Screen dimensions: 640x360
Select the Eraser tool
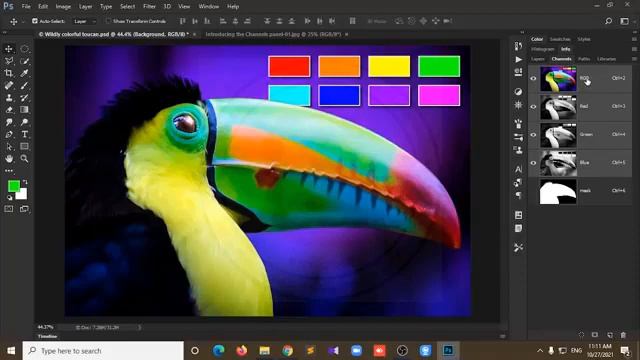pos(9,110)
